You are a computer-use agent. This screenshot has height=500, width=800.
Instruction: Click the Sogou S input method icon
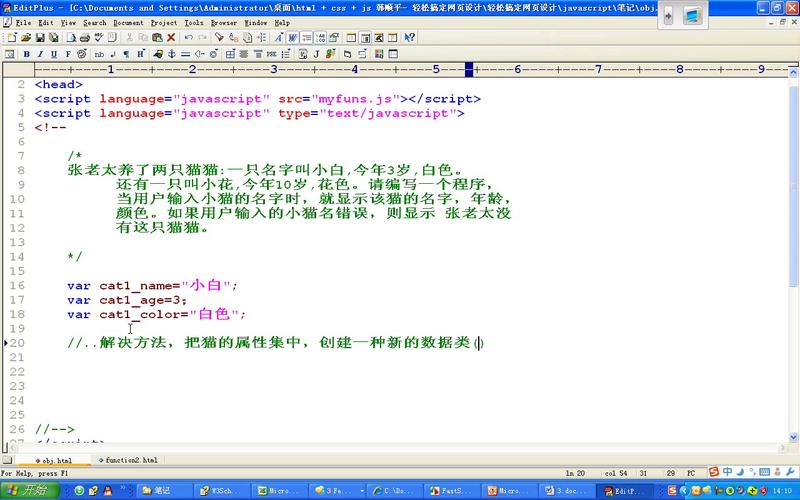pos(714,472)
